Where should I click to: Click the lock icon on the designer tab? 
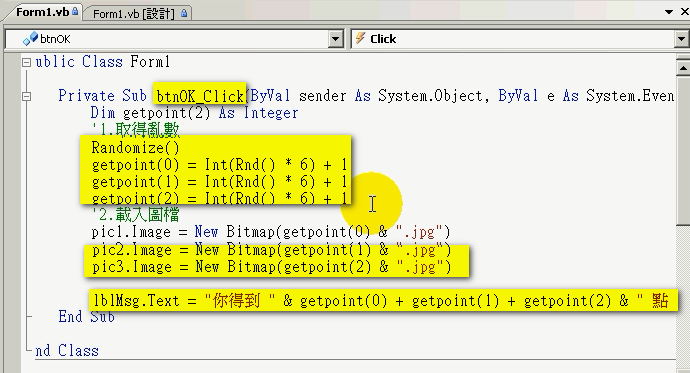[x=184, y=14]
